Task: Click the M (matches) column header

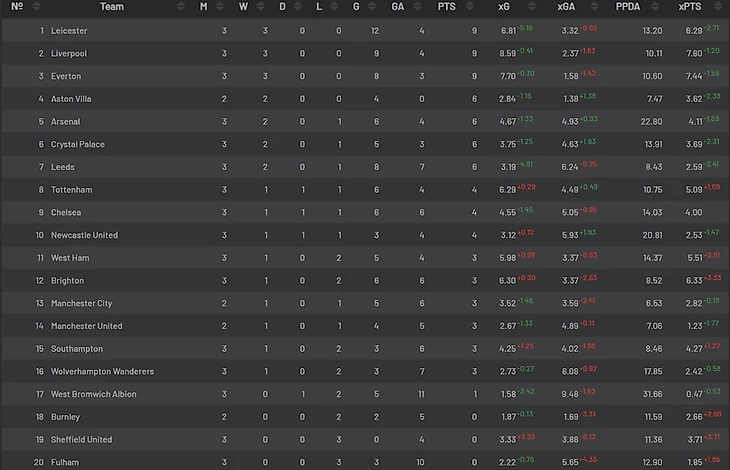Action: (x=204, y=7)
